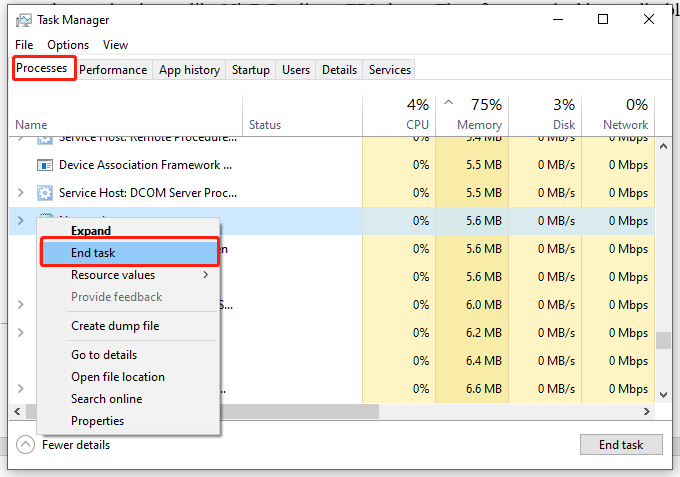Choose Open file location in context menu
680x477 pixels.
pyautogui.click(x=129, y=377)
